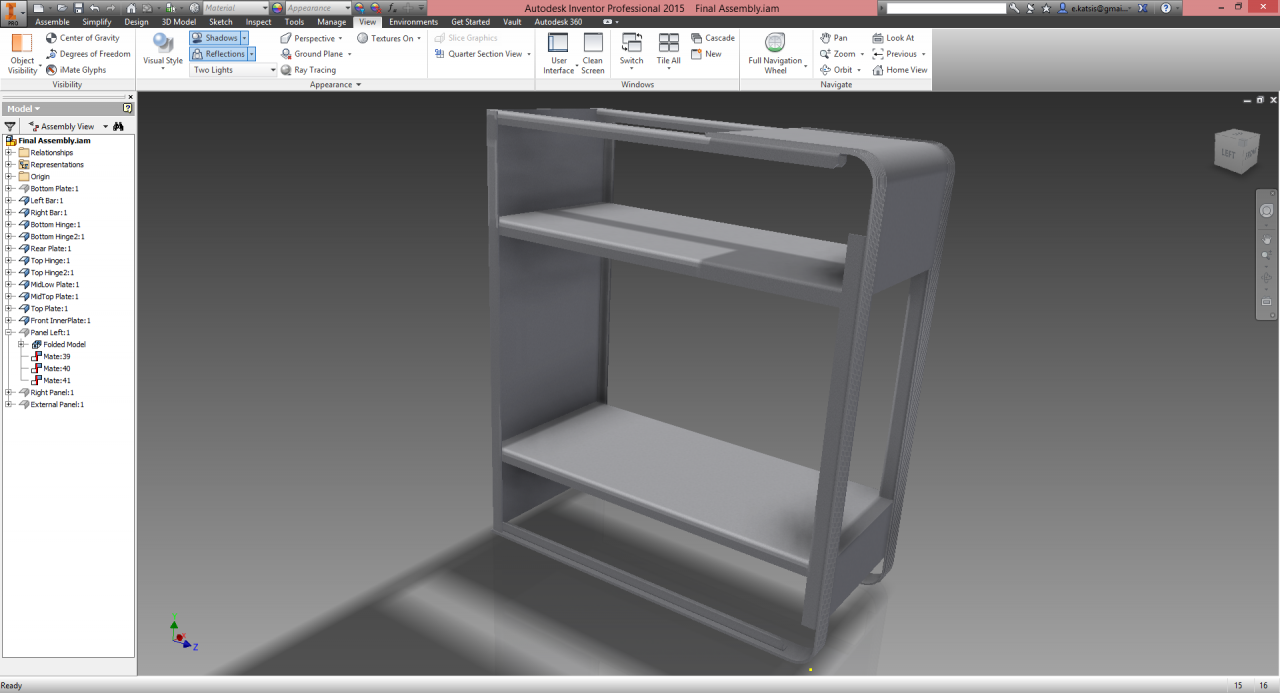The image size is (1280, 693).
Task: Open the Inspect ribbon tab
Action: coord(258,21)
